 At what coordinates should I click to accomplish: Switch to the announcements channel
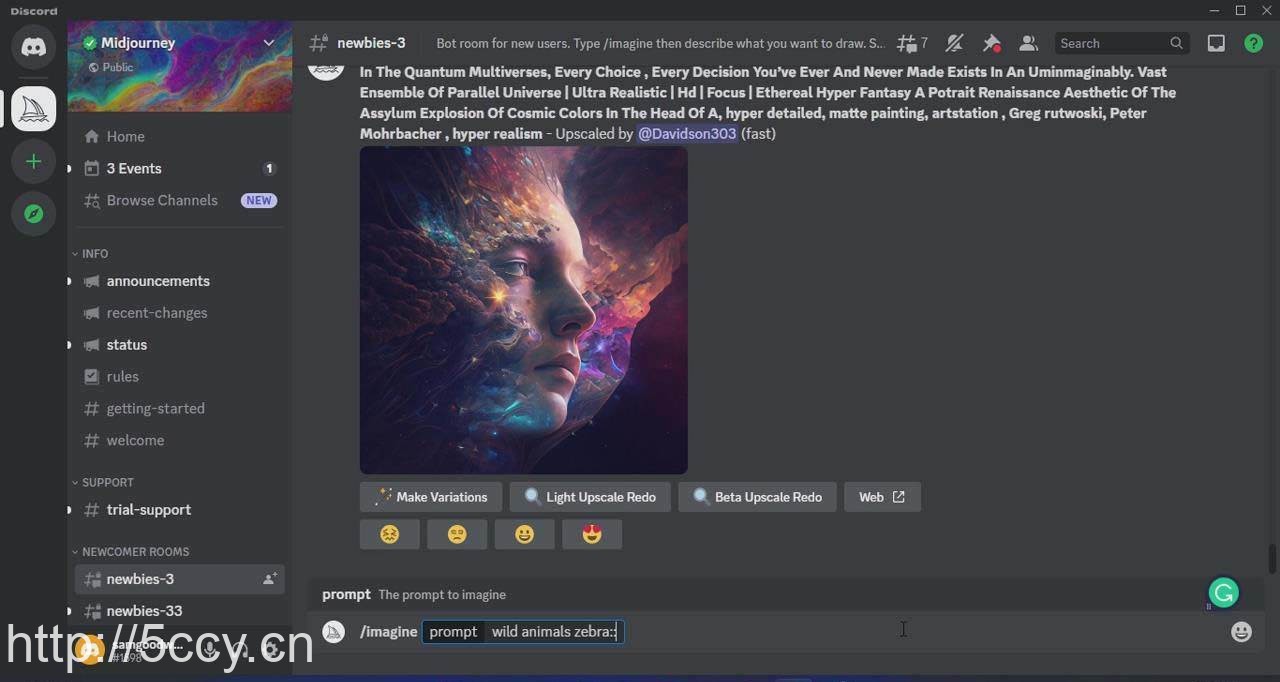click(158, 281)
